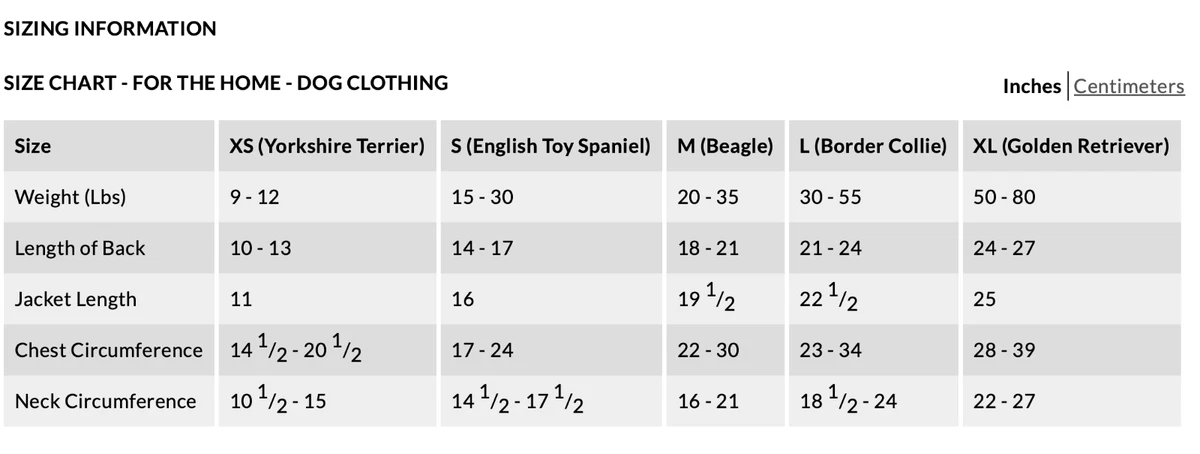This screenshot has width=1200, height=454.
Task: Click the XL weight cell 50 - 80
Action: (x=1004, y=197)
